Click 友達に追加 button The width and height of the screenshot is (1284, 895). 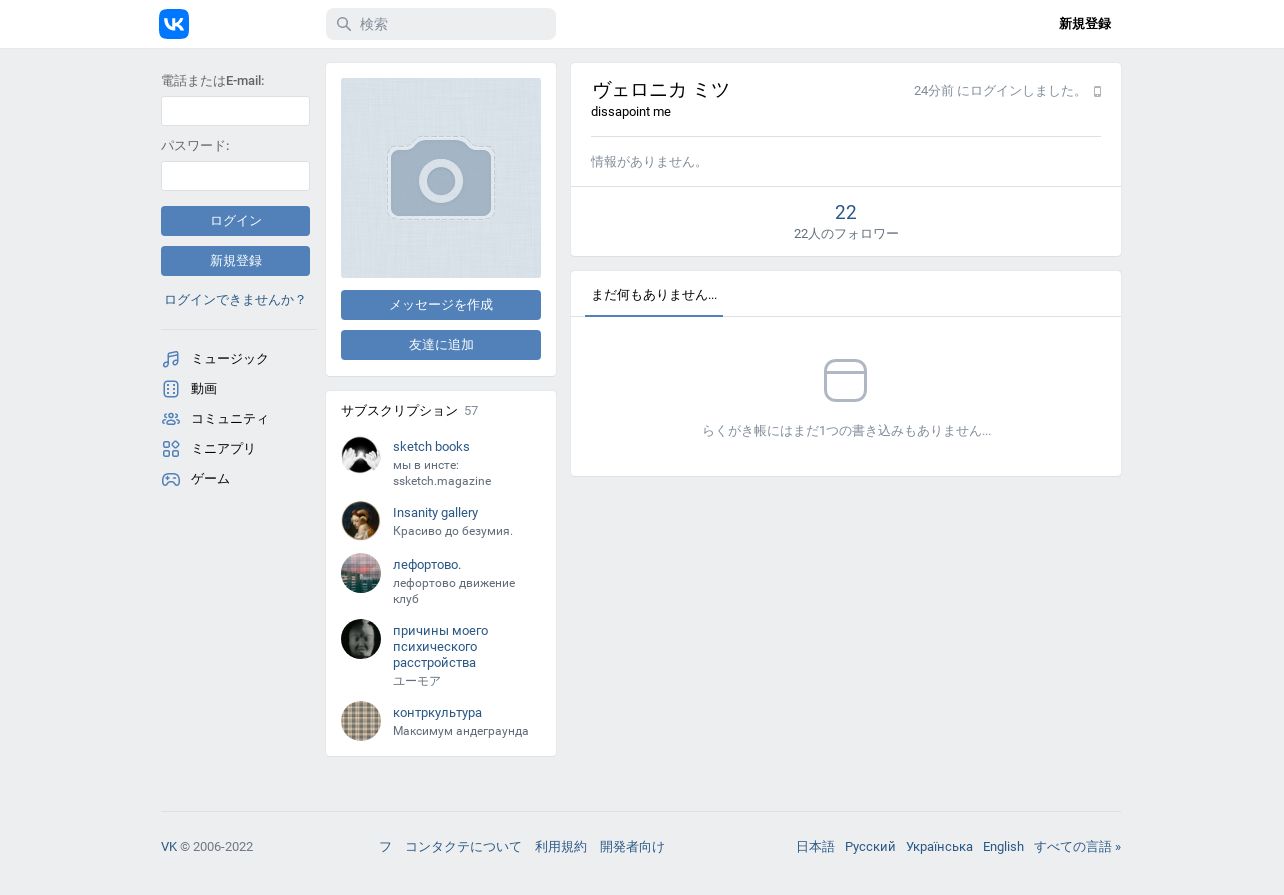(441, 345)
